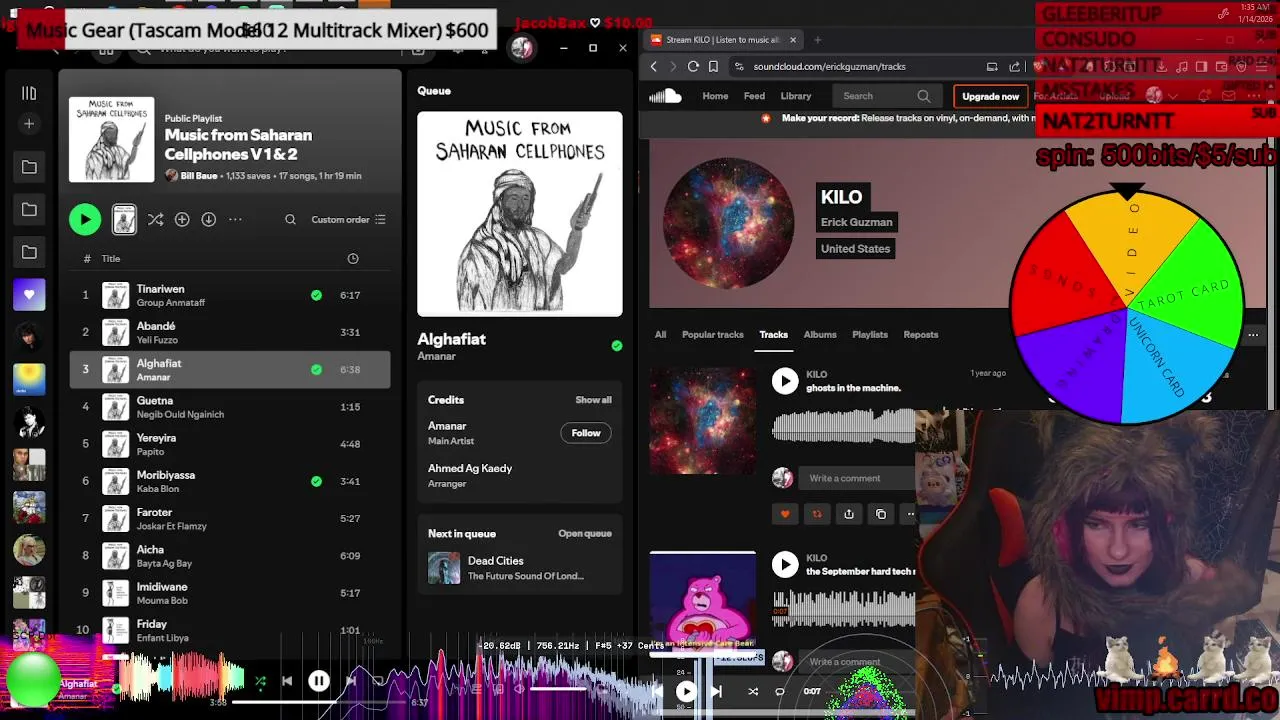Image resolution: width=1280 pixels, height=720 pixels.
Task: Create new playlist plus icon in sidebar
Action: pyautogui.click(x=29, y=124)
